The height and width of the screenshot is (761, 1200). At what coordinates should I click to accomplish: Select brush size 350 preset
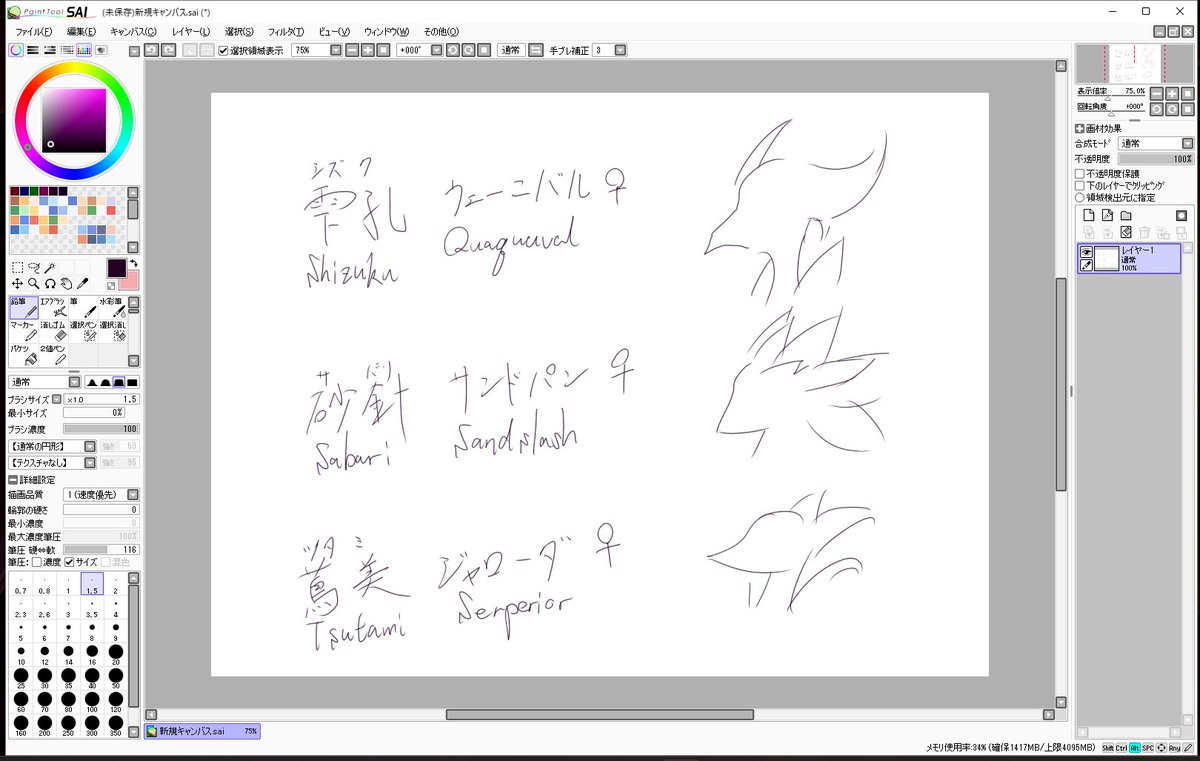coord(116,726)
